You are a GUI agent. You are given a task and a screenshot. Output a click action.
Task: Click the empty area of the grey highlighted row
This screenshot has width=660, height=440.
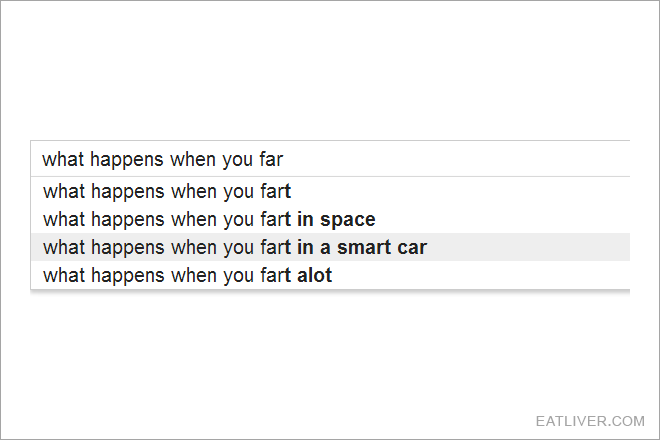pyautogui.click(x=528, y=247)
